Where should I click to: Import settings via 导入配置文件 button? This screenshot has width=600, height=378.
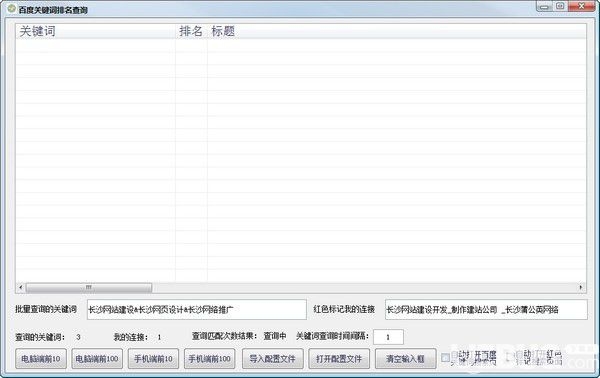tap(273, 359)
